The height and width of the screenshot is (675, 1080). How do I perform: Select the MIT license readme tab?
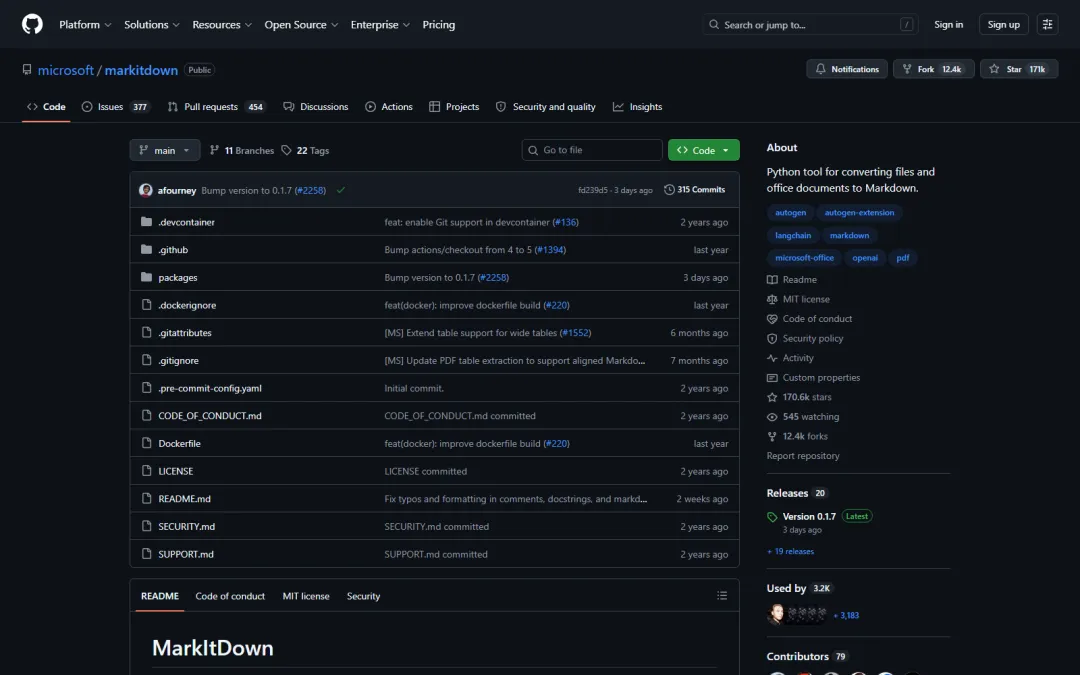(306, 596)
